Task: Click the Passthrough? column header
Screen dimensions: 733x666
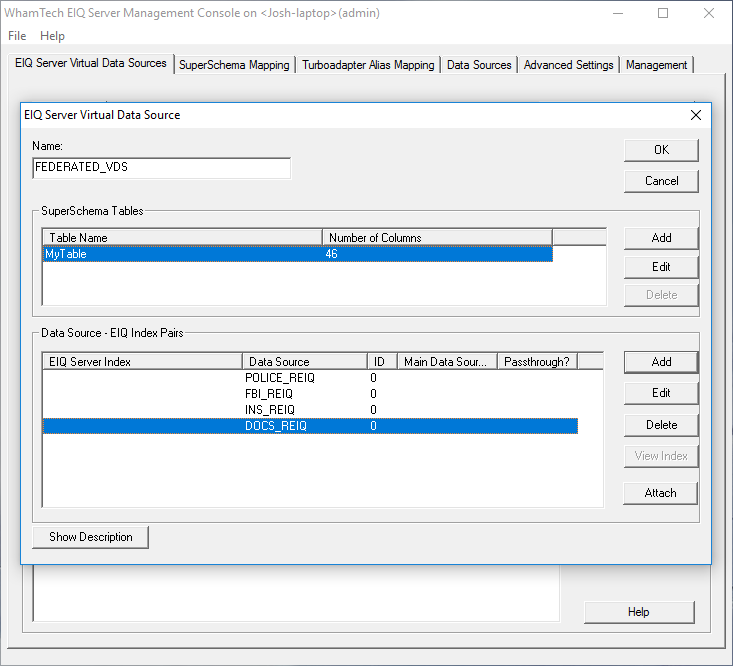Action: [x=538, y=362]
